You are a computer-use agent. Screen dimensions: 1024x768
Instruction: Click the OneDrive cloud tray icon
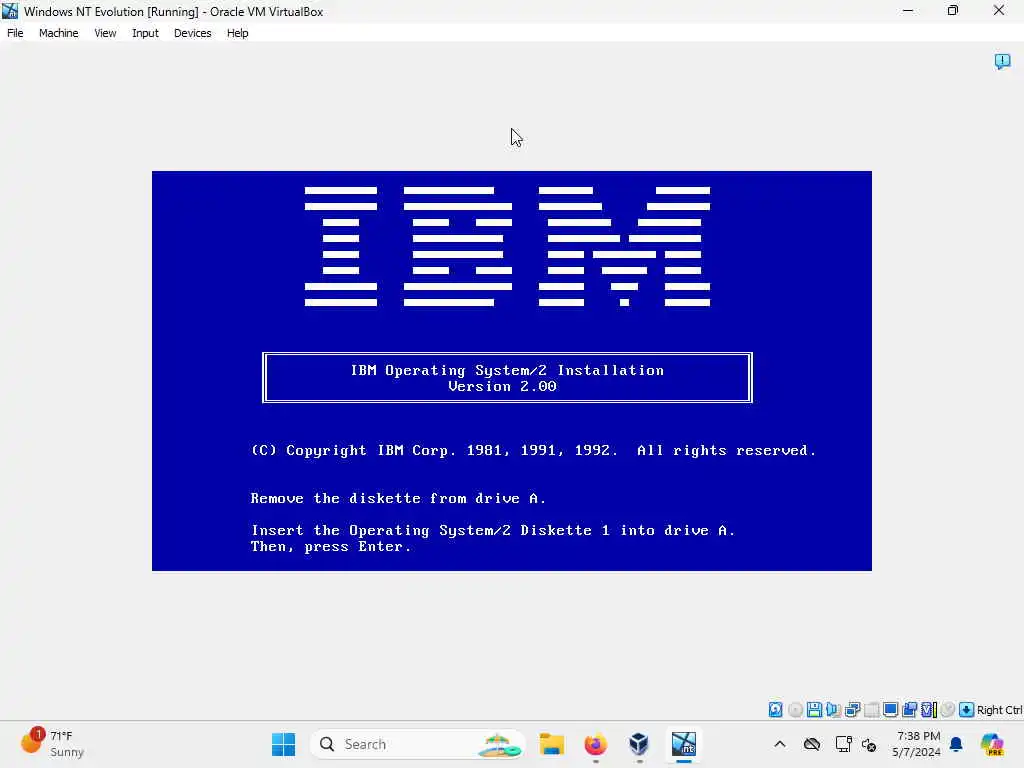point(812,744)
